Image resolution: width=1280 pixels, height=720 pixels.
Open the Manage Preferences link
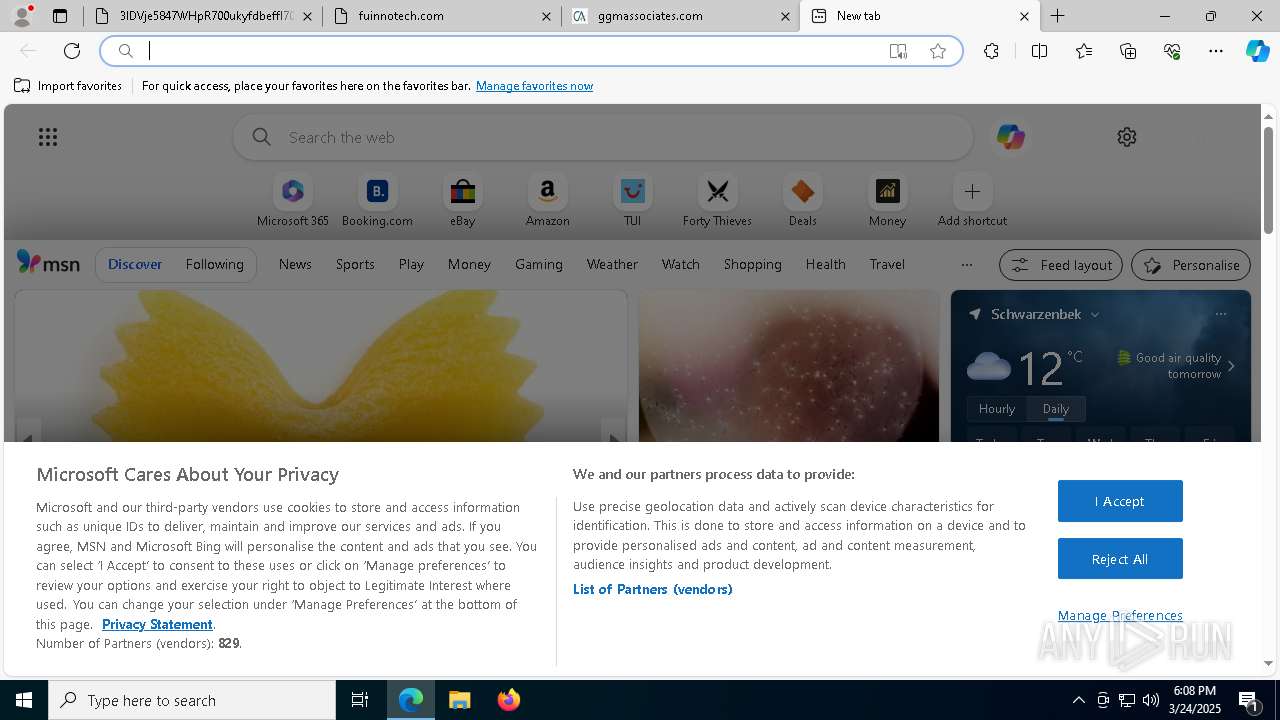(1120, 615)
